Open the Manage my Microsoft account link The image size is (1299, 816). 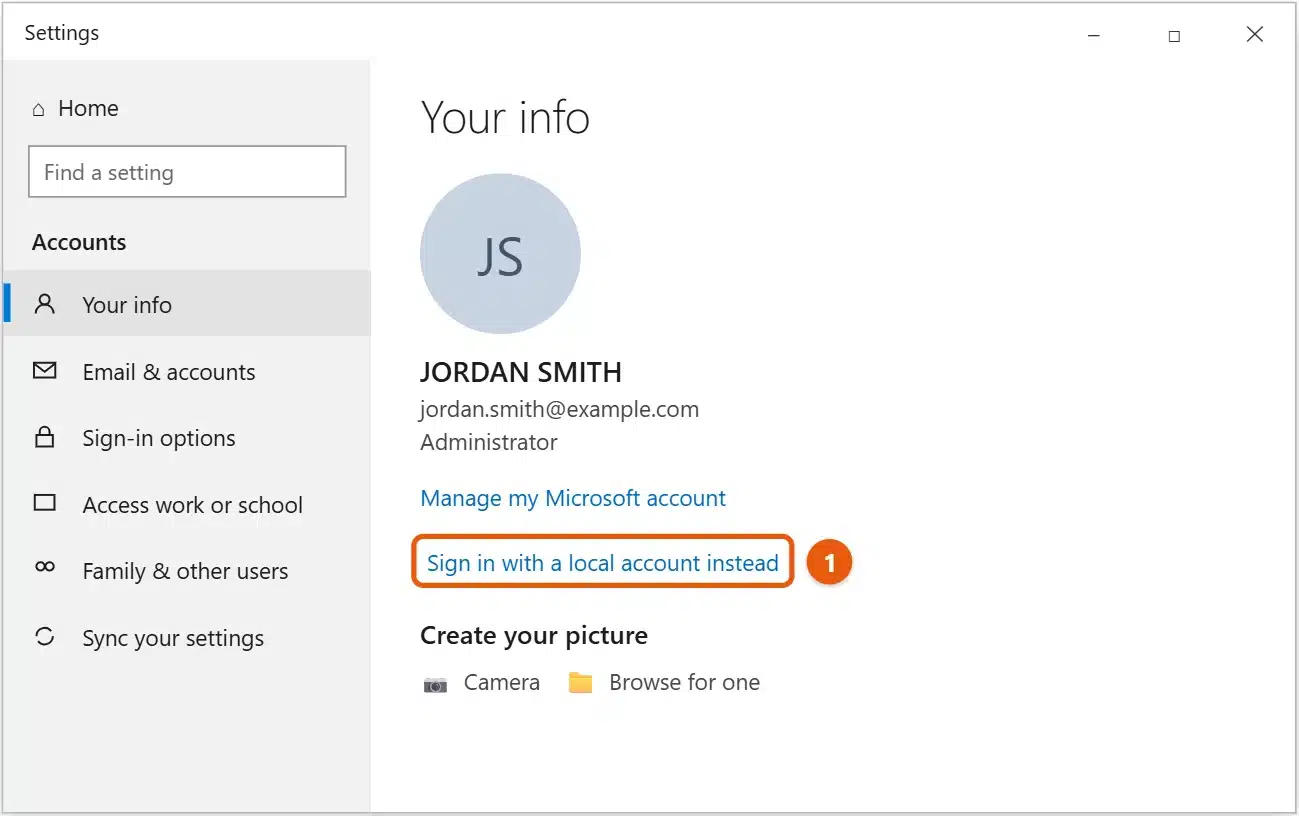pyautogui.click(x=573, y=498)
